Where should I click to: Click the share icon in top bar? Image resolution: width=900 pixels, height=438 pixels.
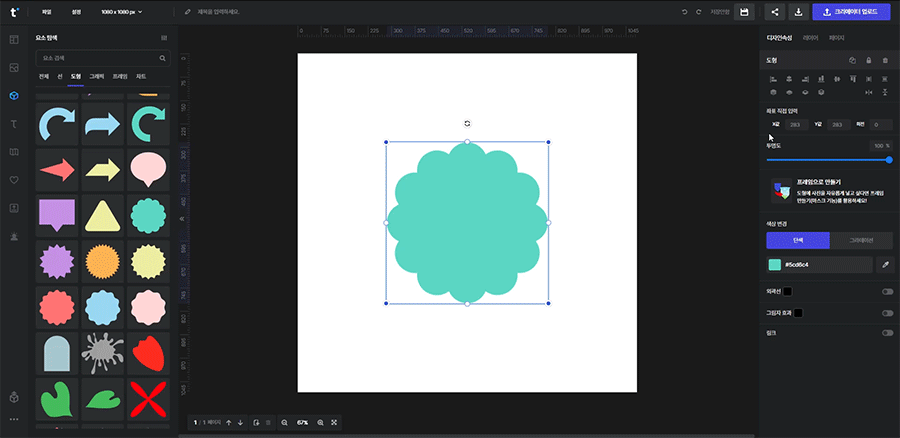(774, 12)
